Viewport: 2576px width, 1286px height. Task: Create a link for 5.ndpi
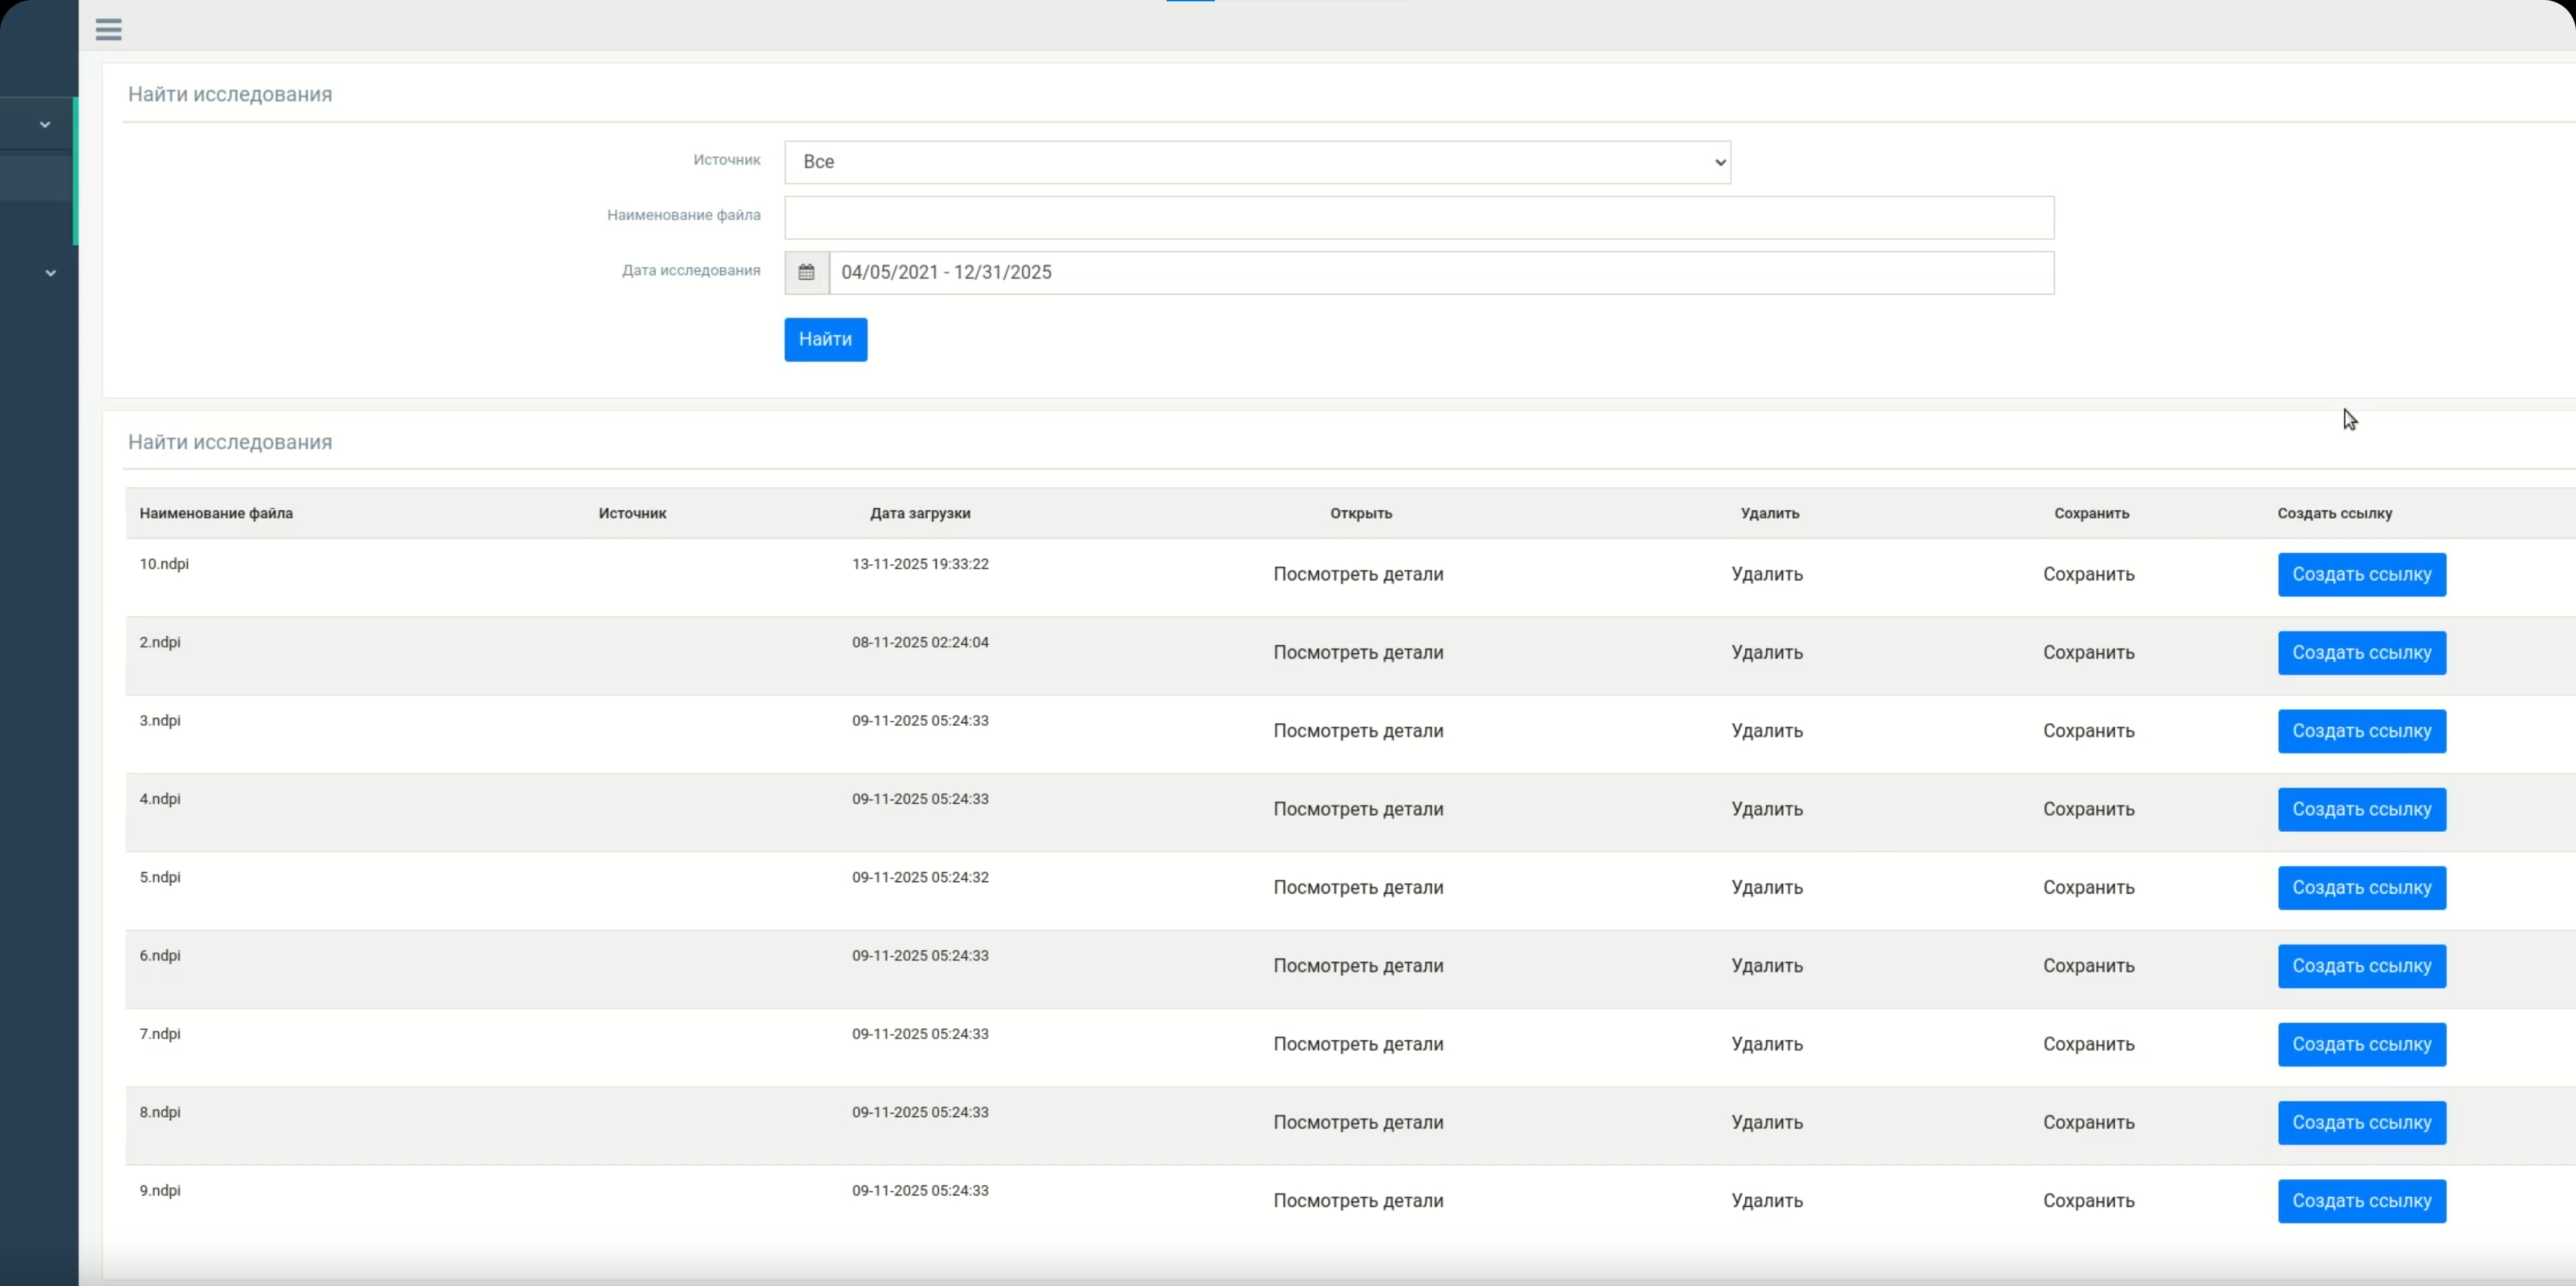(2362, 888)
